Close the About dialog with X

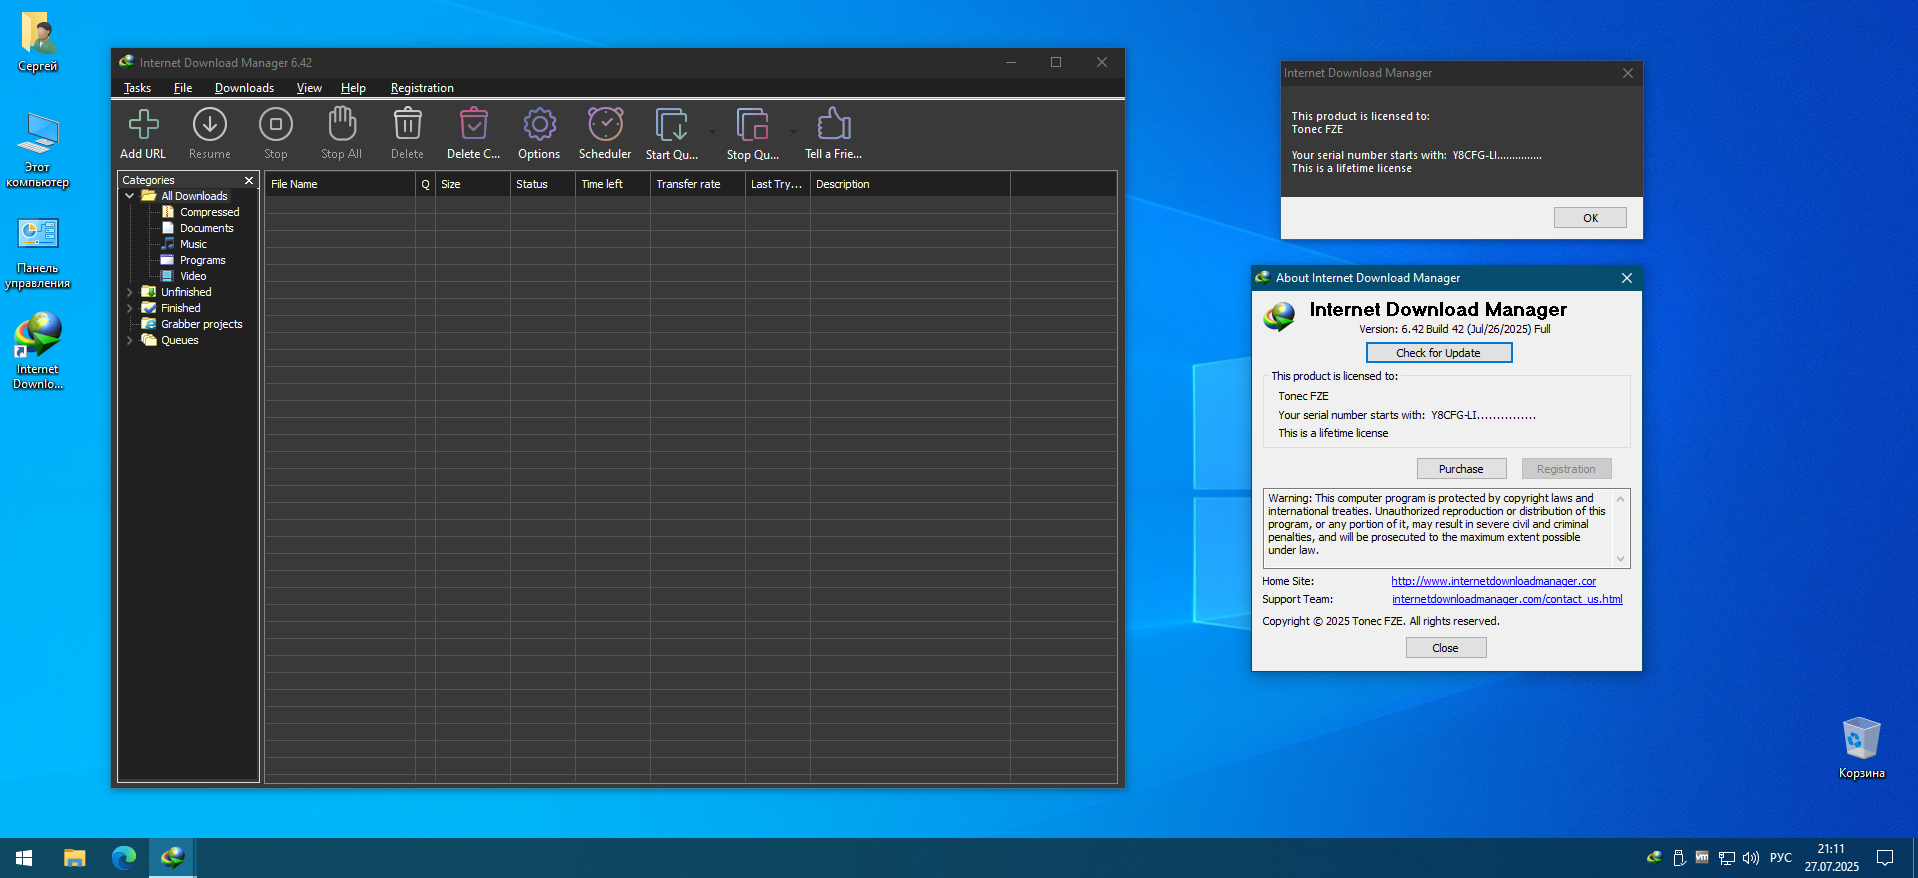tap(1627, 278)
